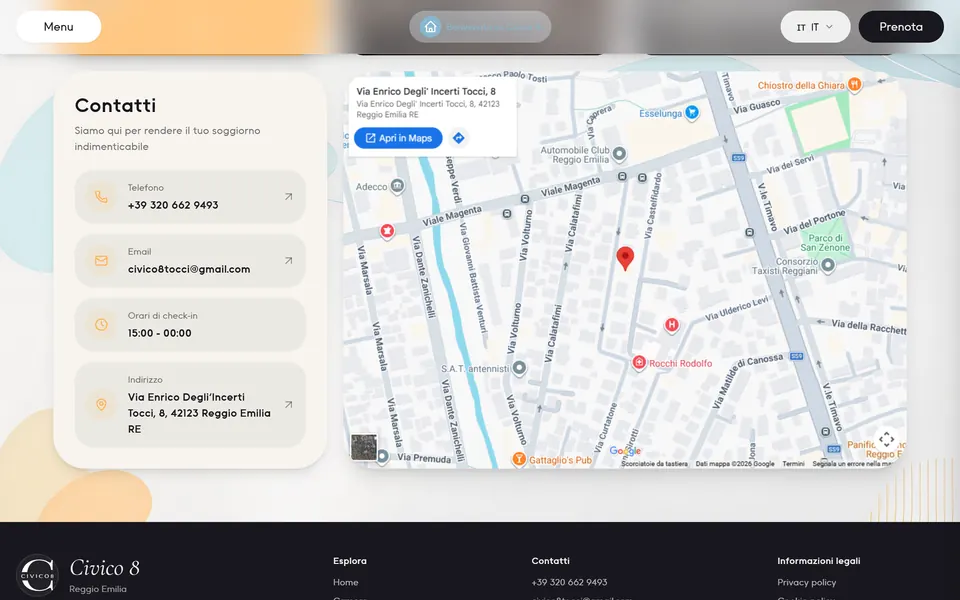Click Consorzio Taxisti Reggiani marker
Viewport: 960px width, 600px height.
point(828,264)
